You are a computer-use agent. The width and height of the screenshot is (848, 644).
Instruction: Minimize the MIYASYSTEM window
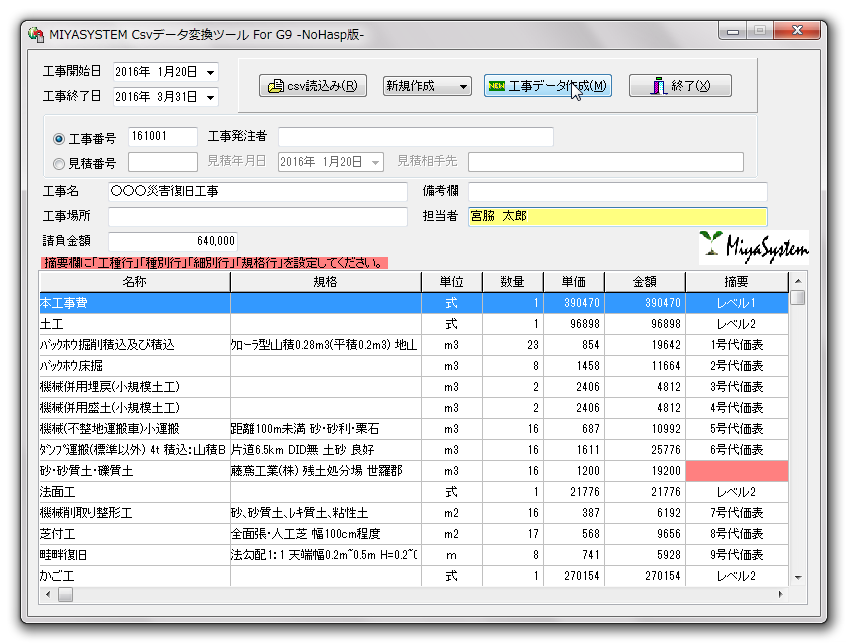click(x=732, y=31)
